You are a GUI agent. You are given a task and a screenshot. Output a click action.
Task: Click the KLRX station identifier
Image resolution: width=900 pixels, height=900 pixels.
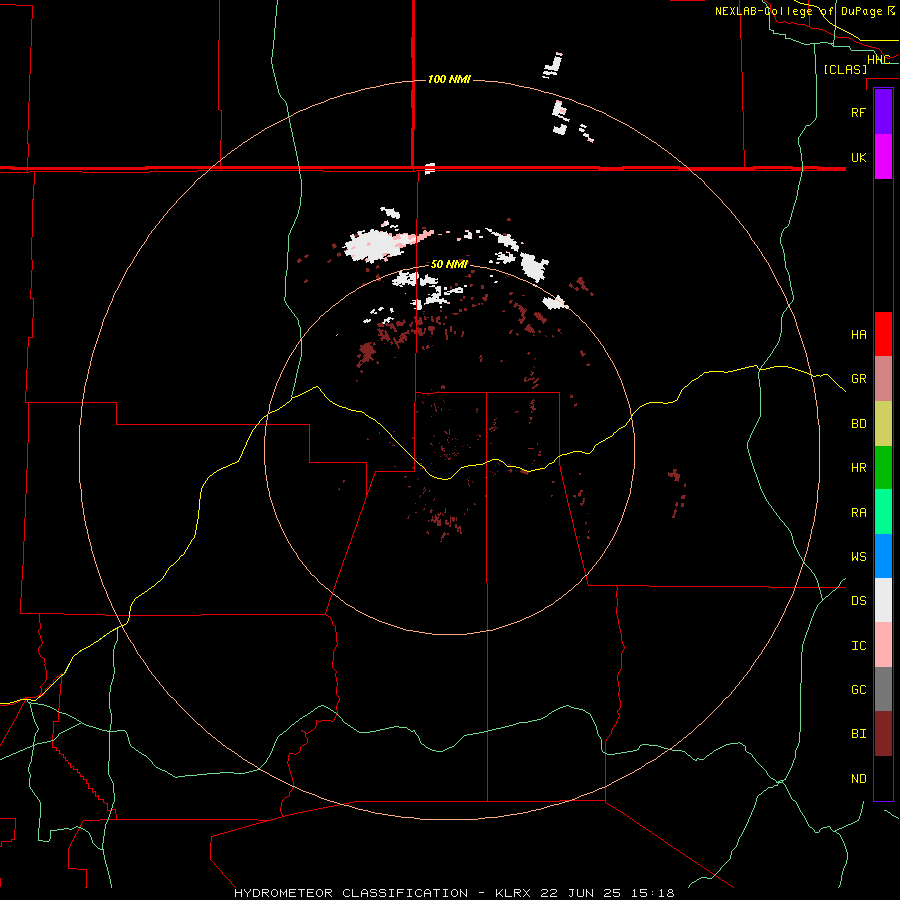click(x=515, y=893)
